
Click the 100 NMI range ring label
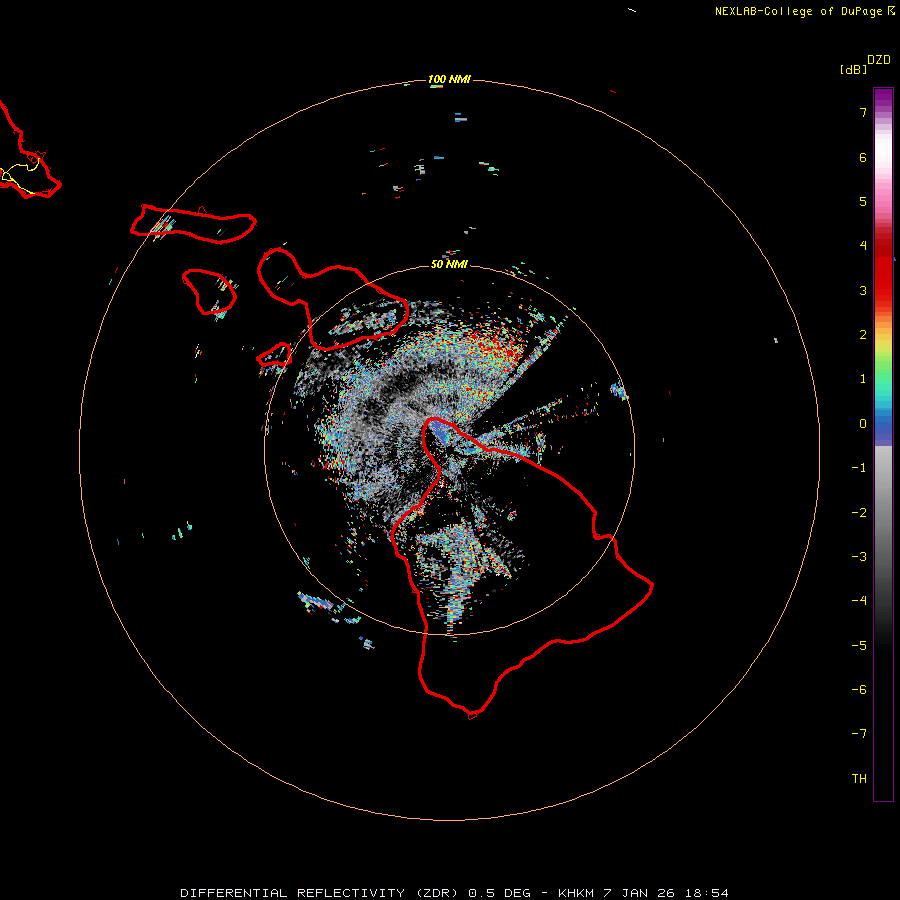[x=449, y=79]
